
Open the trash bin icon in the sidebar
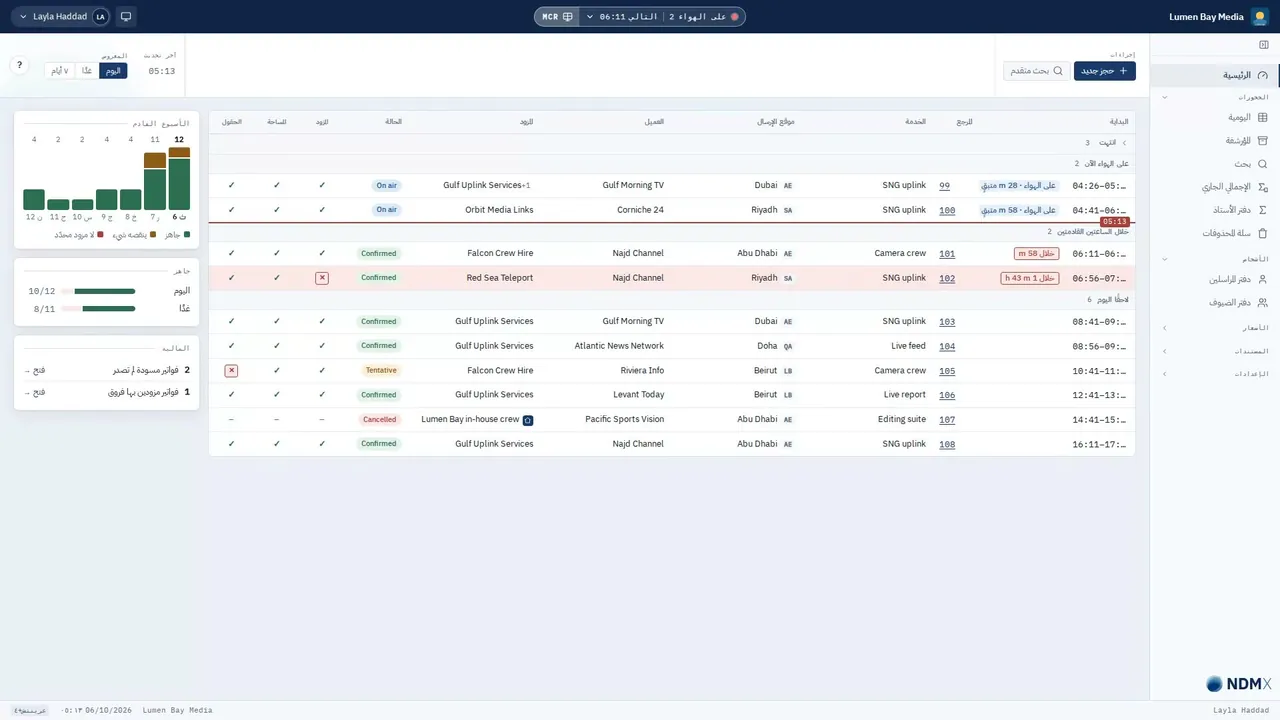coord(1262,233)
